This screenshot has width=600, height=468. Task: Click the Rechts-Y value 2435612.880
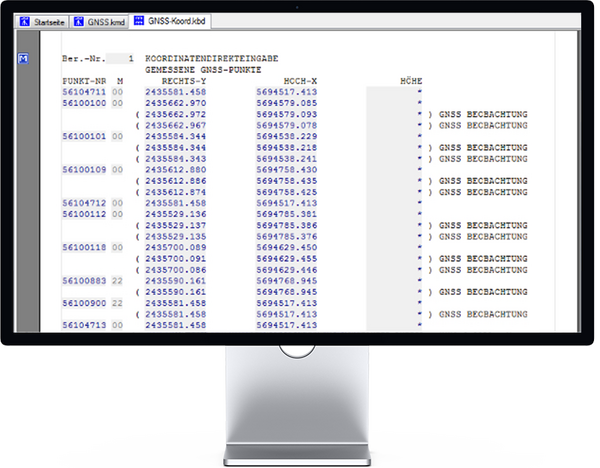click(176, 169)
